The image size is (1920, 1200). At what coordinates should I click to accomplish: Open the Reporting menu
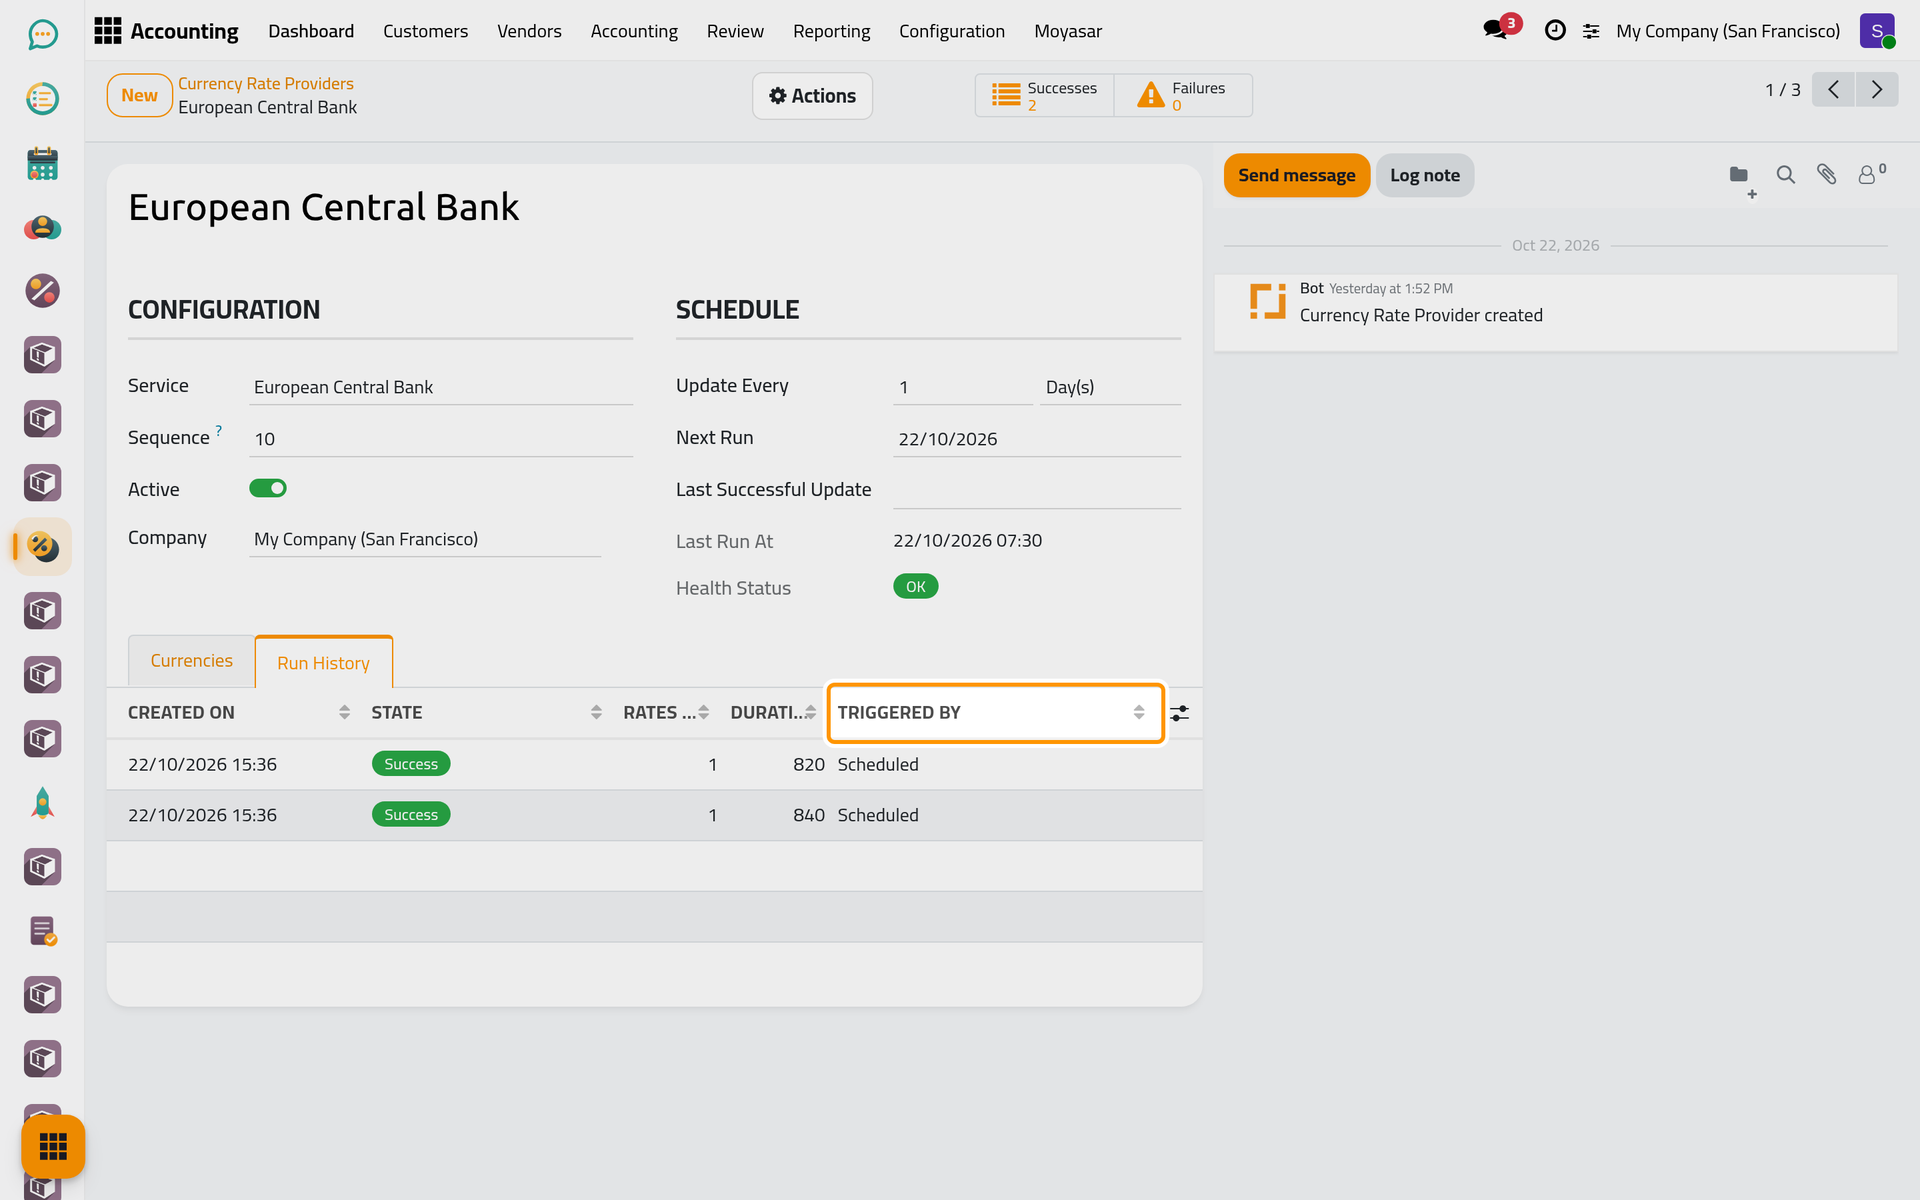831,31
